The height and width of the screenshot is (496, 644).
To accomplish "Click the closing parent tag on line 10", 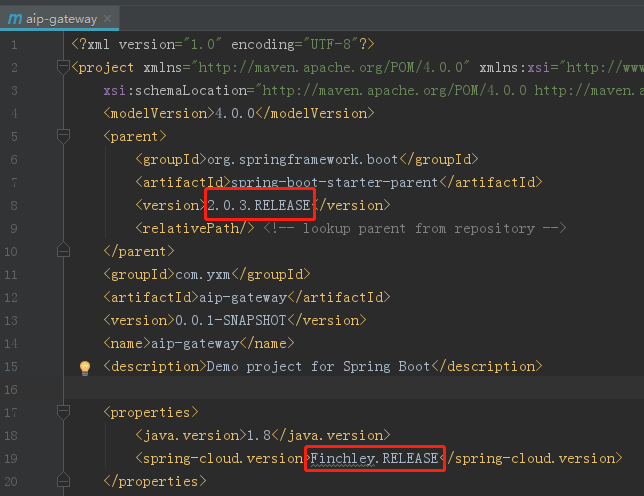I will [x=139, y=251].
